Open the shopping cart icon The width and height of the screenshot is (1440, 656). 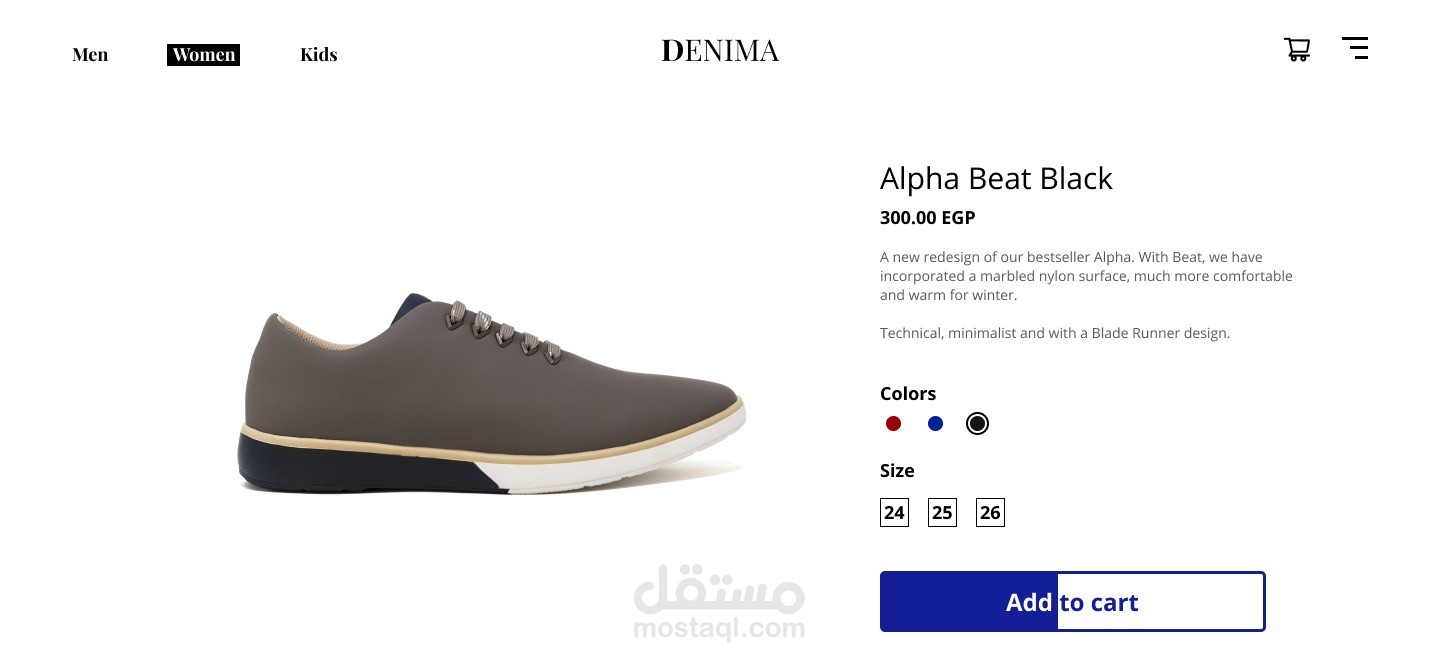pos(1297,49)
